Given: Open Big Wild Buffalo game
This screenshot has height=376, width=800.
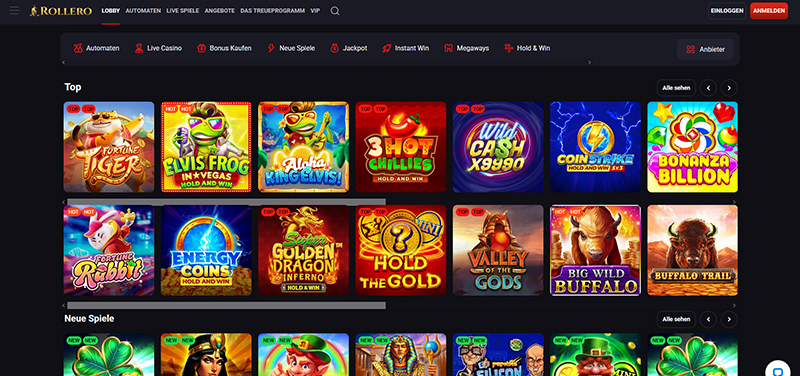Looking at the screenshot, I should point(595,250).
